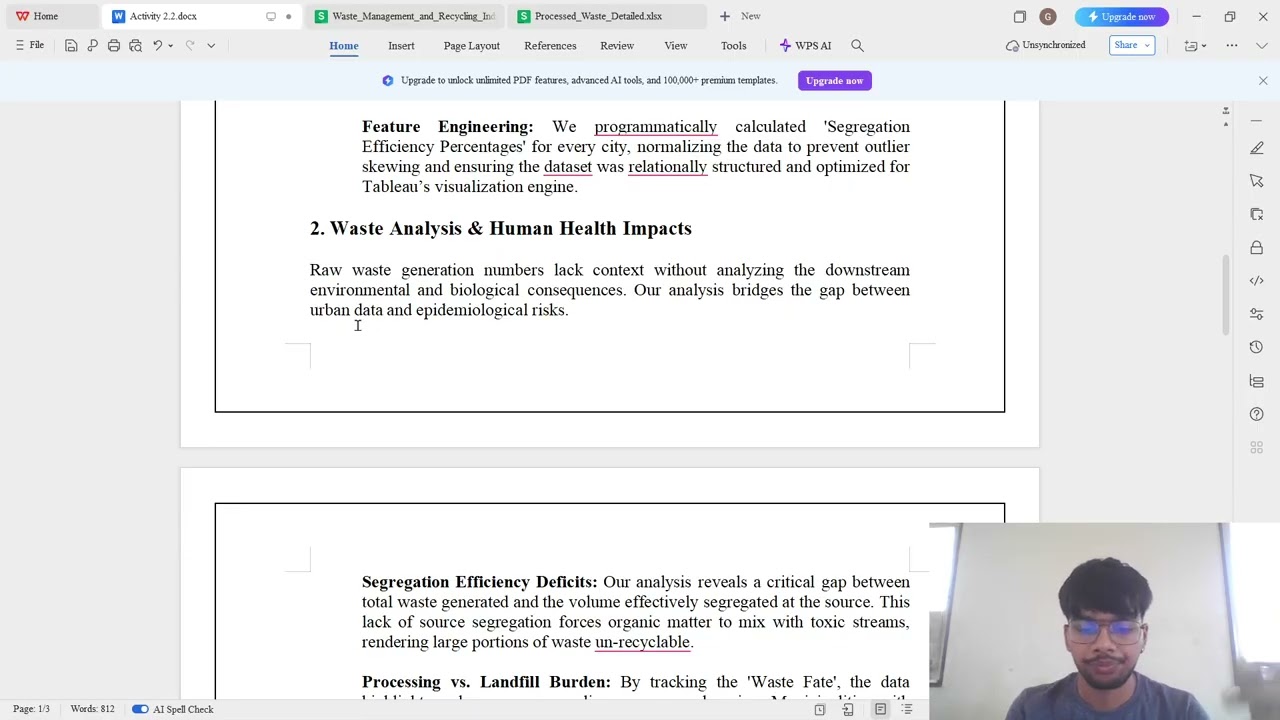
Task: Open the G user account avatar
Action: point(1047,16)
